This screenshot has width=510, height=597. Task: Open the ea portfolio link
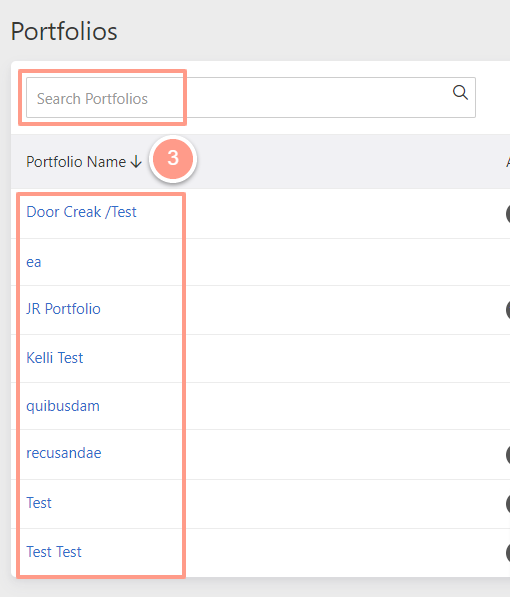[34, 262]
